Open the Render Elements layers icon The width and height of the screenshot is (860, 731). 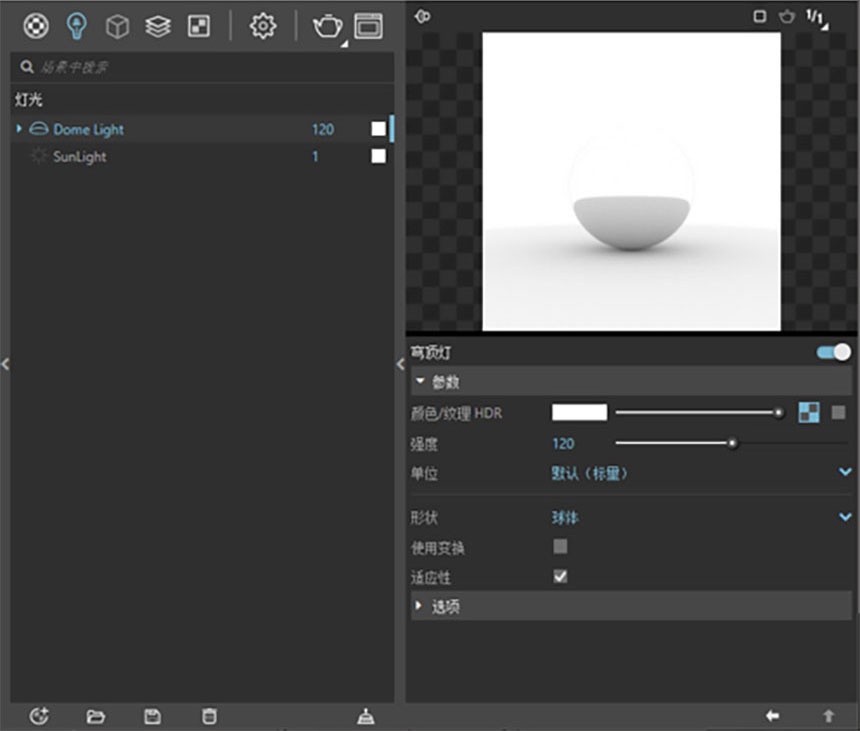point(158,26)
